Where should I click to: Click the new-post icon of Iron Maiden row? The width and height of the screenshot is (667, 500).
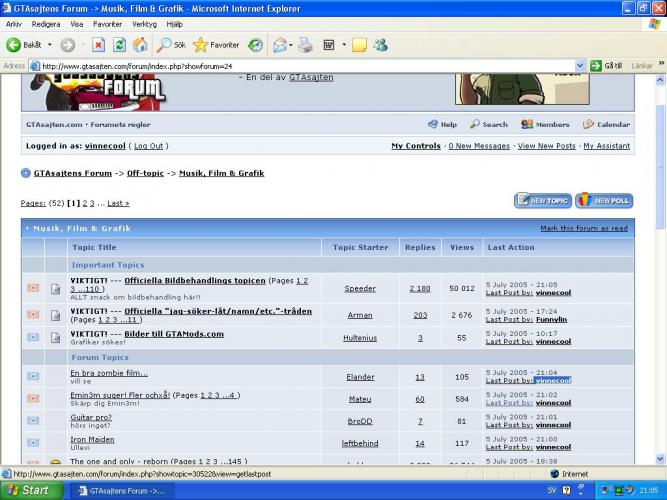click(33, 443)
